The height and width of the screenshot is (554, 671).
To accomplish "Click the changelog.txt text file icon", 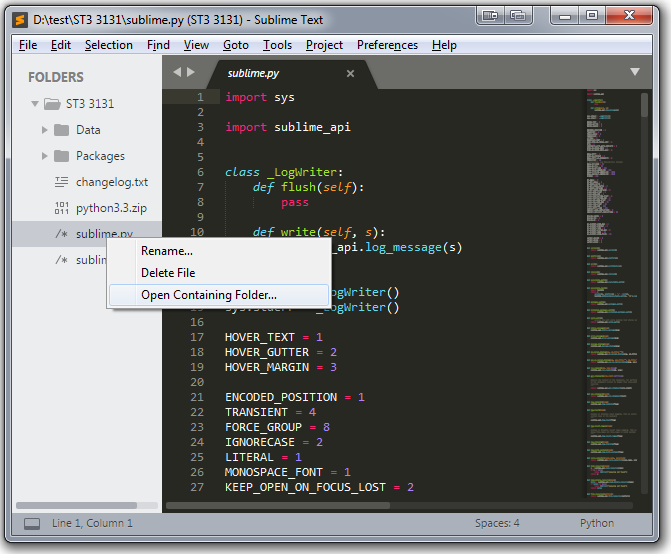I will click(x=62, y=182).
